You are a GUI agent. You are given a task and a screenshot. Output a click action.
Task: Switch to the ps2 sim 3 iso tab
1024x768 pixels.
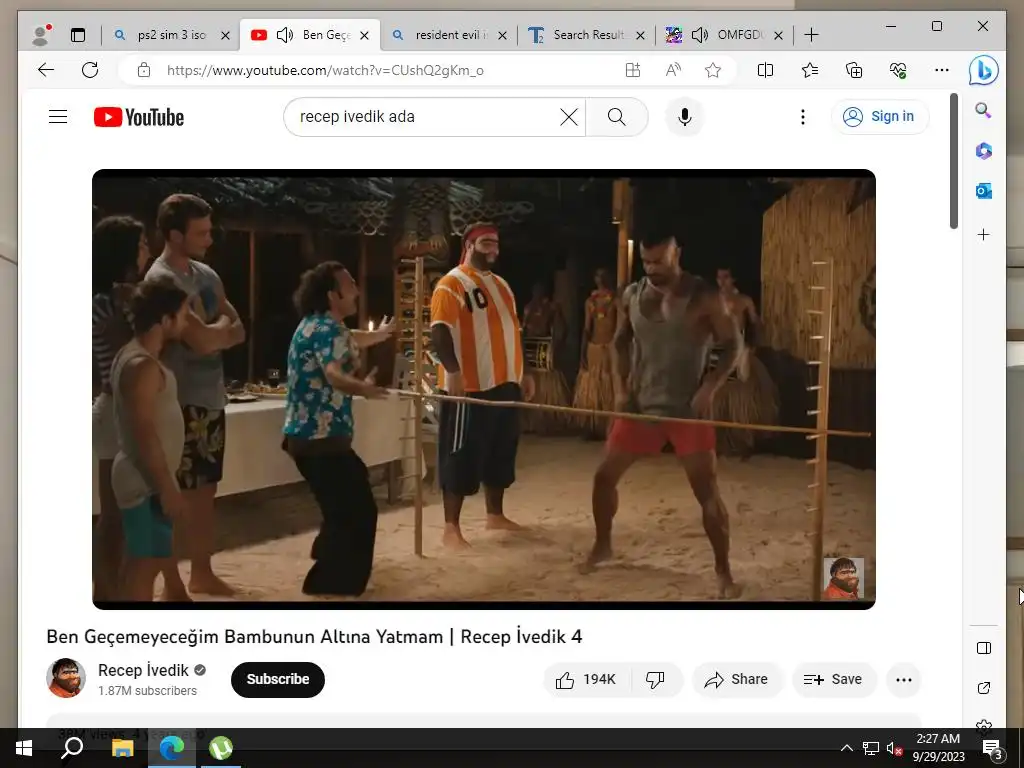172,35
